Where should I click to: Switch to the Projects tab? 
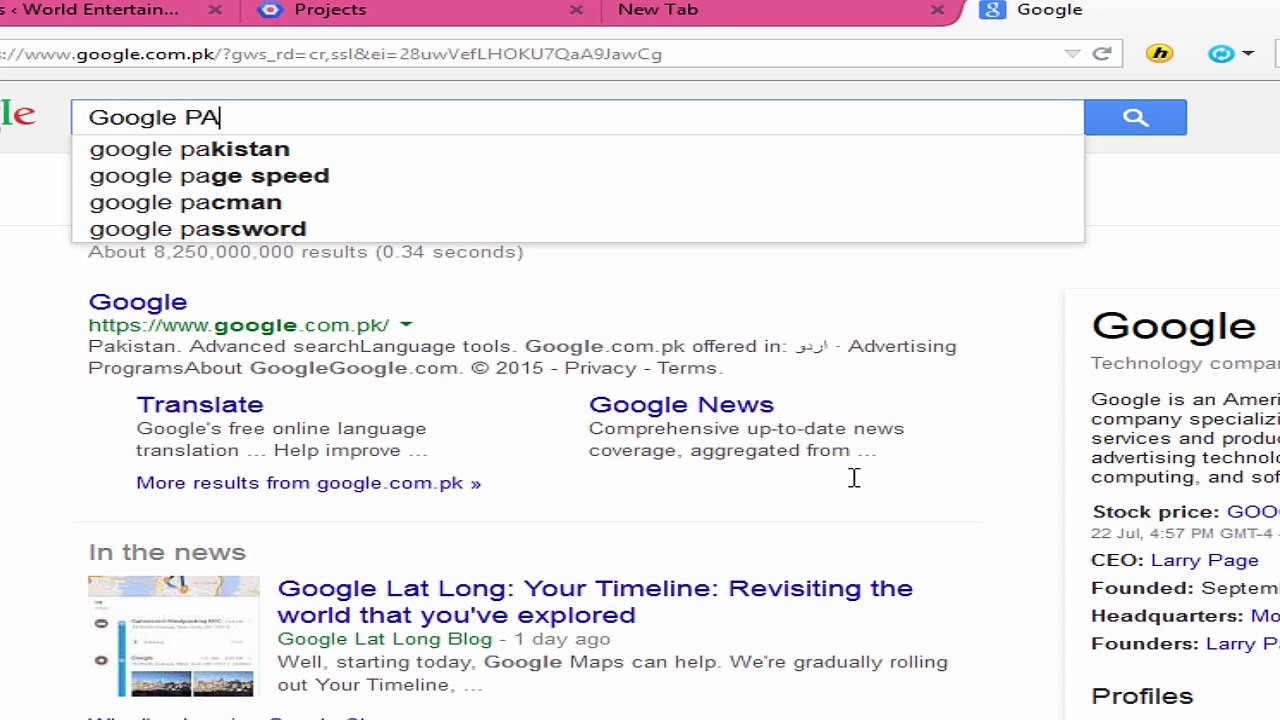(420, 10)
